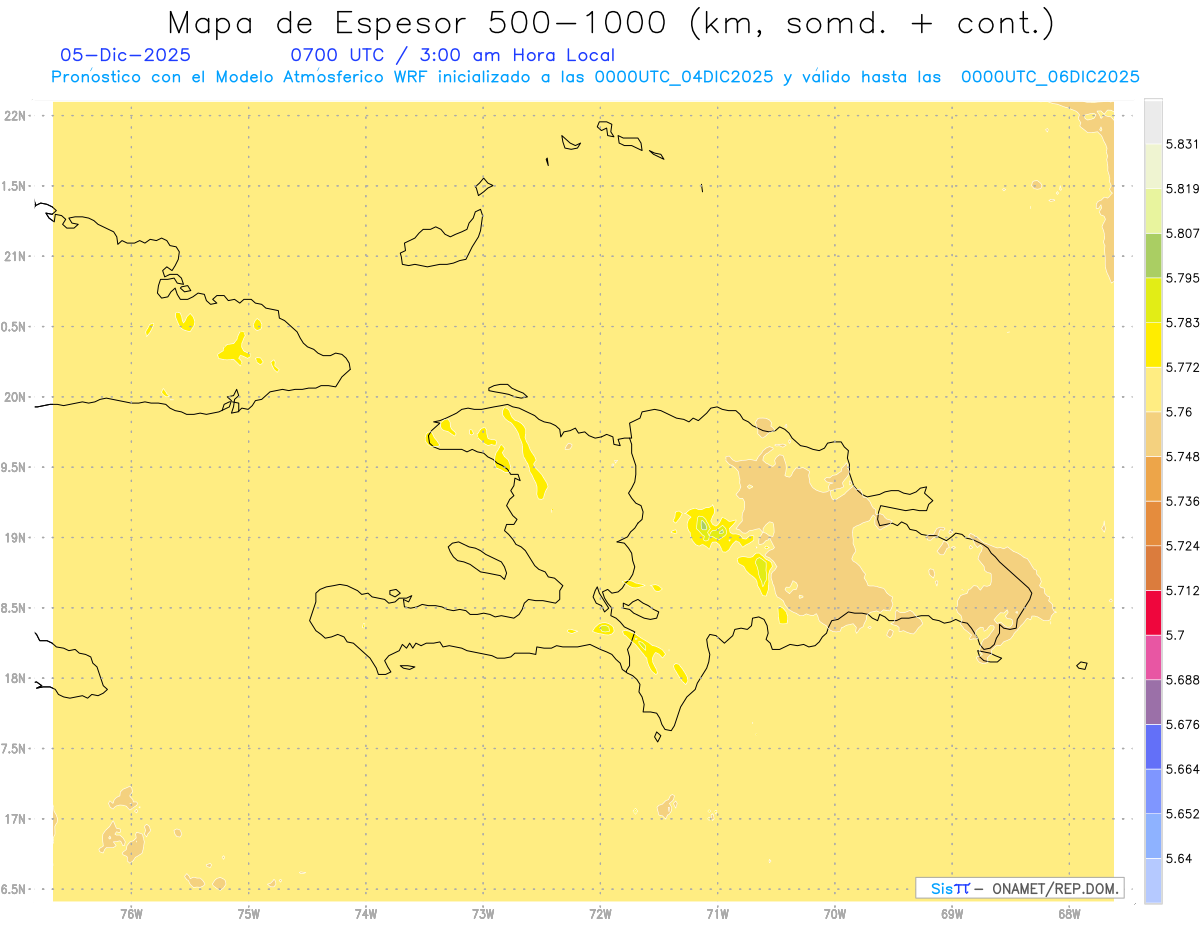This screenshot has width=1200, height=927.
Task: Click the '8.5N' latitude label
Action: pos(14,608)
